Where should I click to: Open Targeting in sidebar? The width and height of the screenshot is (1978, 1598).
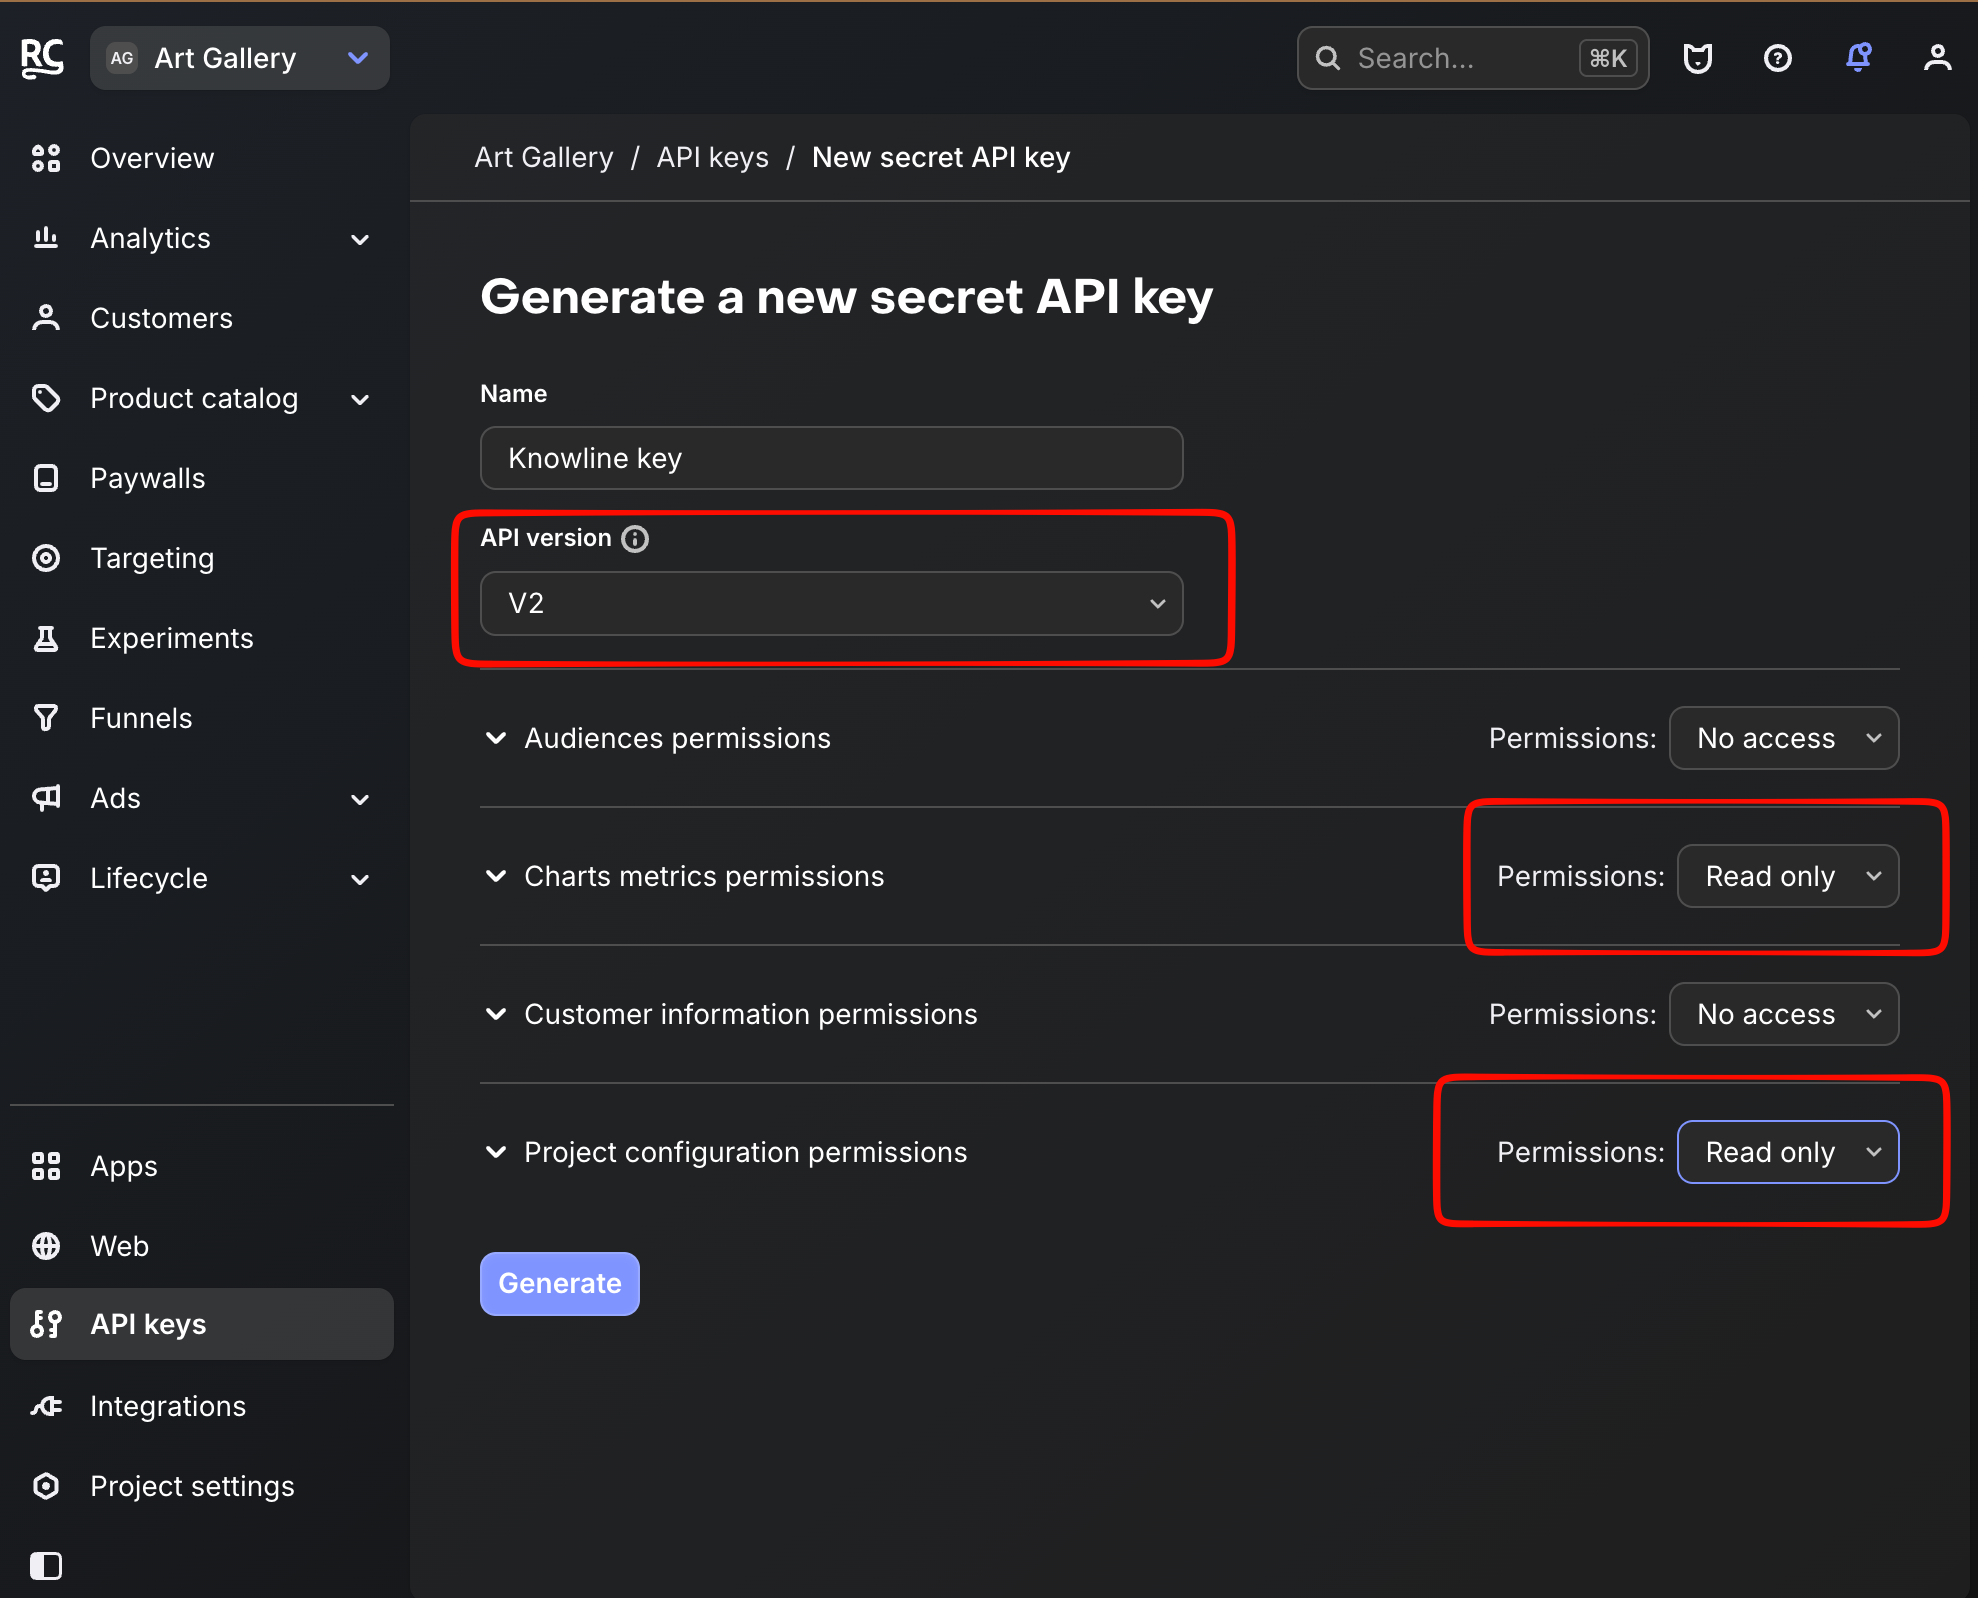(201, 558)
